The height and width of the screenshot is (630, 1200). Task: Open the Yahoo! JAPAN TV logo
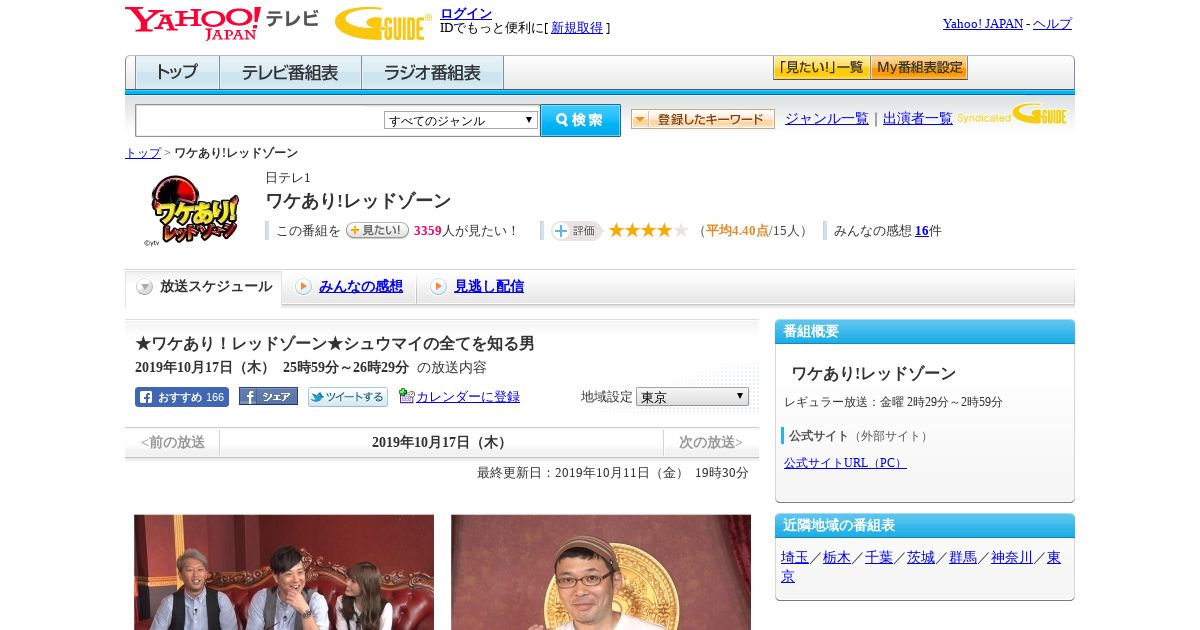pos(222,23)
